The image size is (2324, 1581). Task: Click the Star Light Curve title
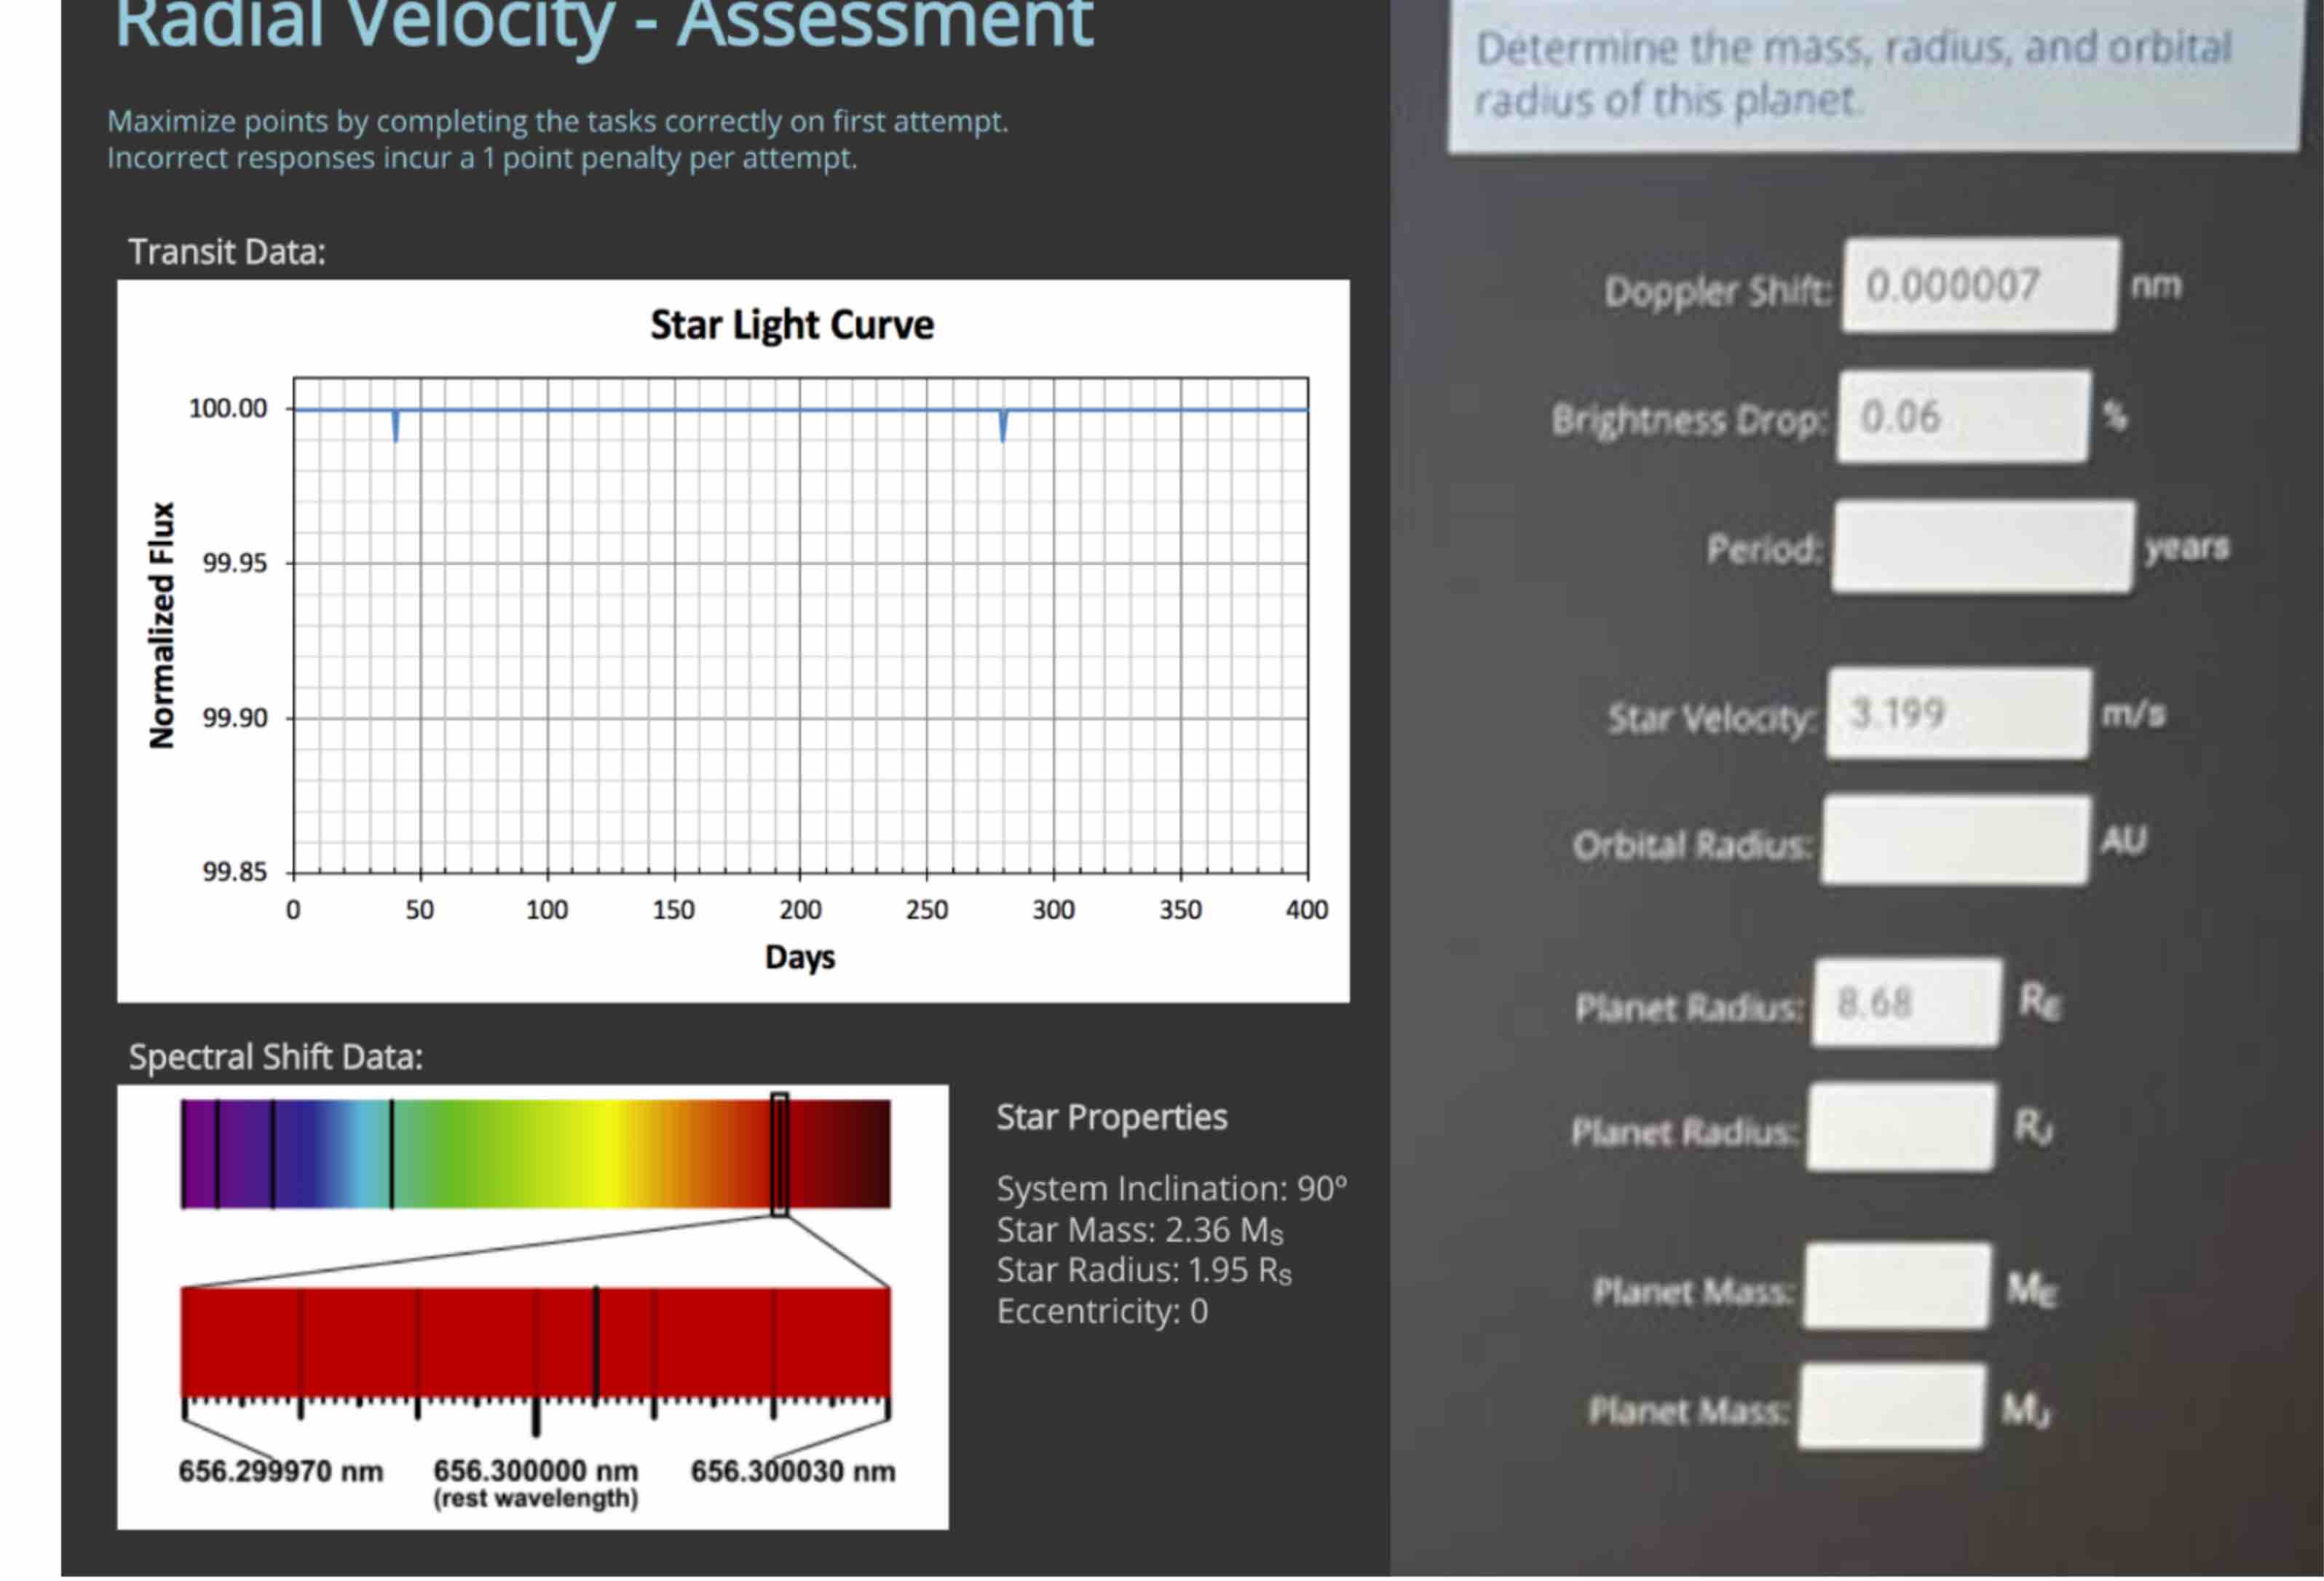pyautogui.click(x=791, y=325)
